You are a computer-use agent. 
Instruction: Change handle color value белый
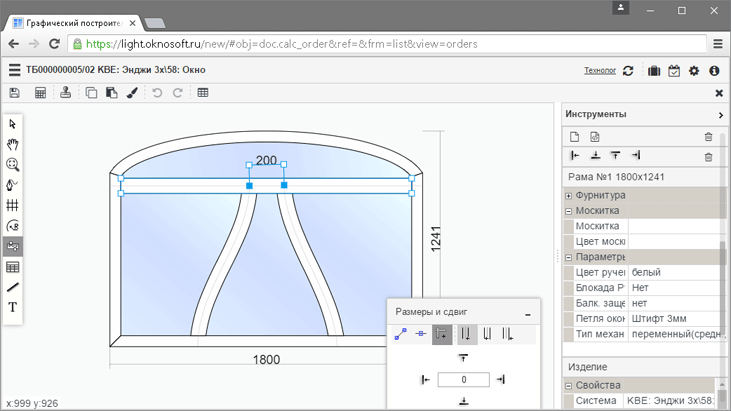click(674, 272)
